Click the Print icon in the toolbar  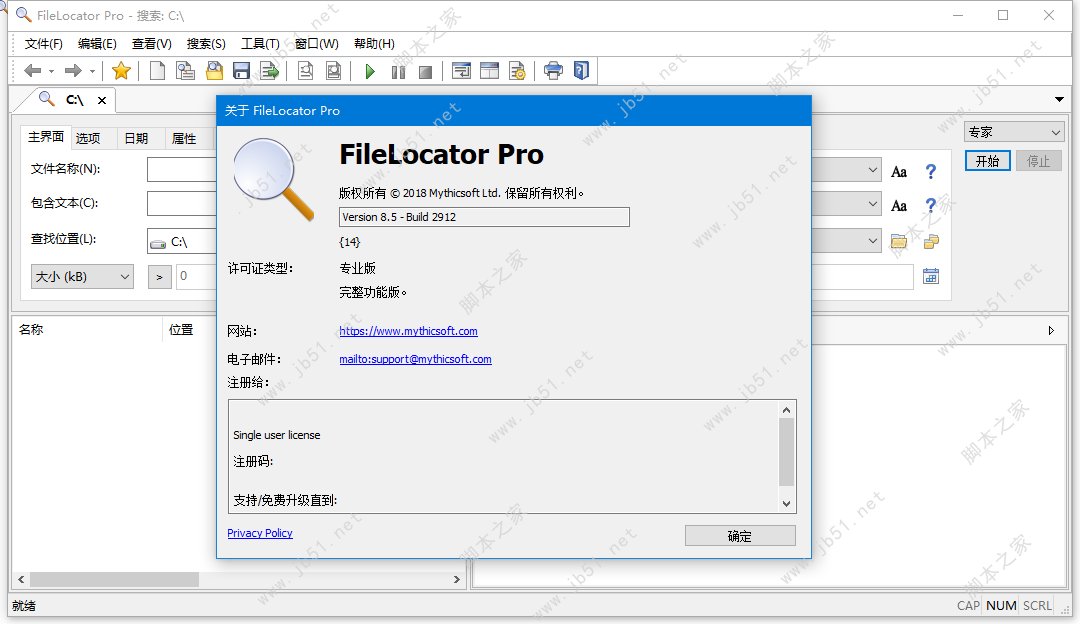click(x=553, y=71)
